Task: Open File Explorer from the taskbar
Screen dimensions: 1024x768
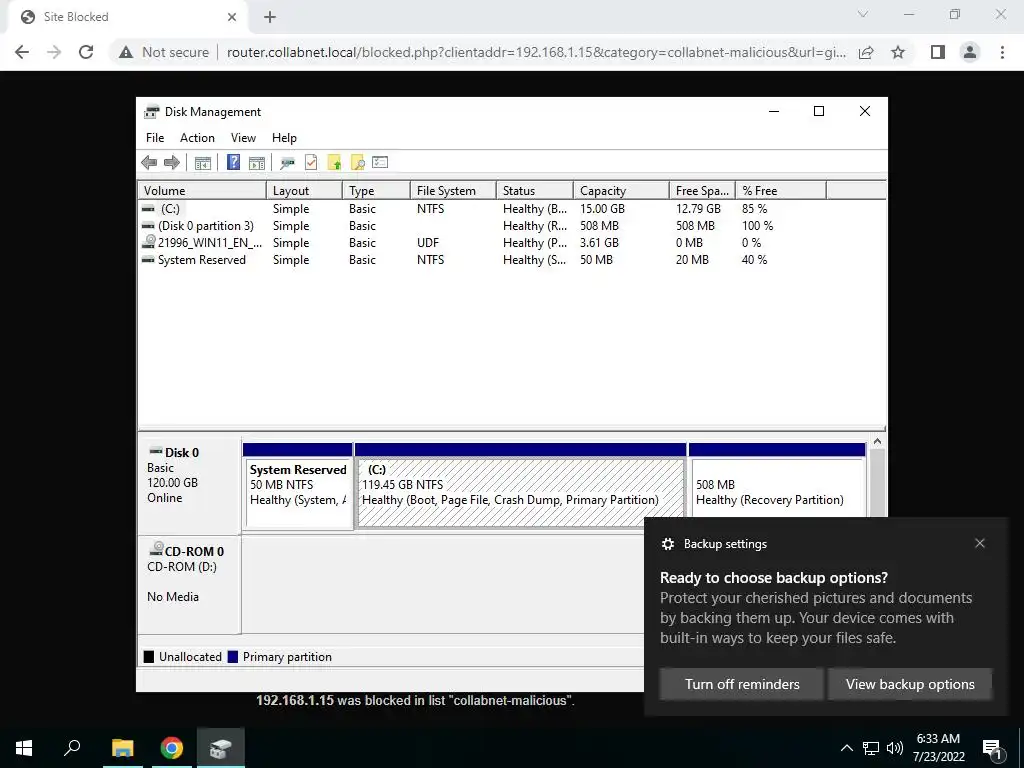Action: pyautogui.click(x=122, y=748)
